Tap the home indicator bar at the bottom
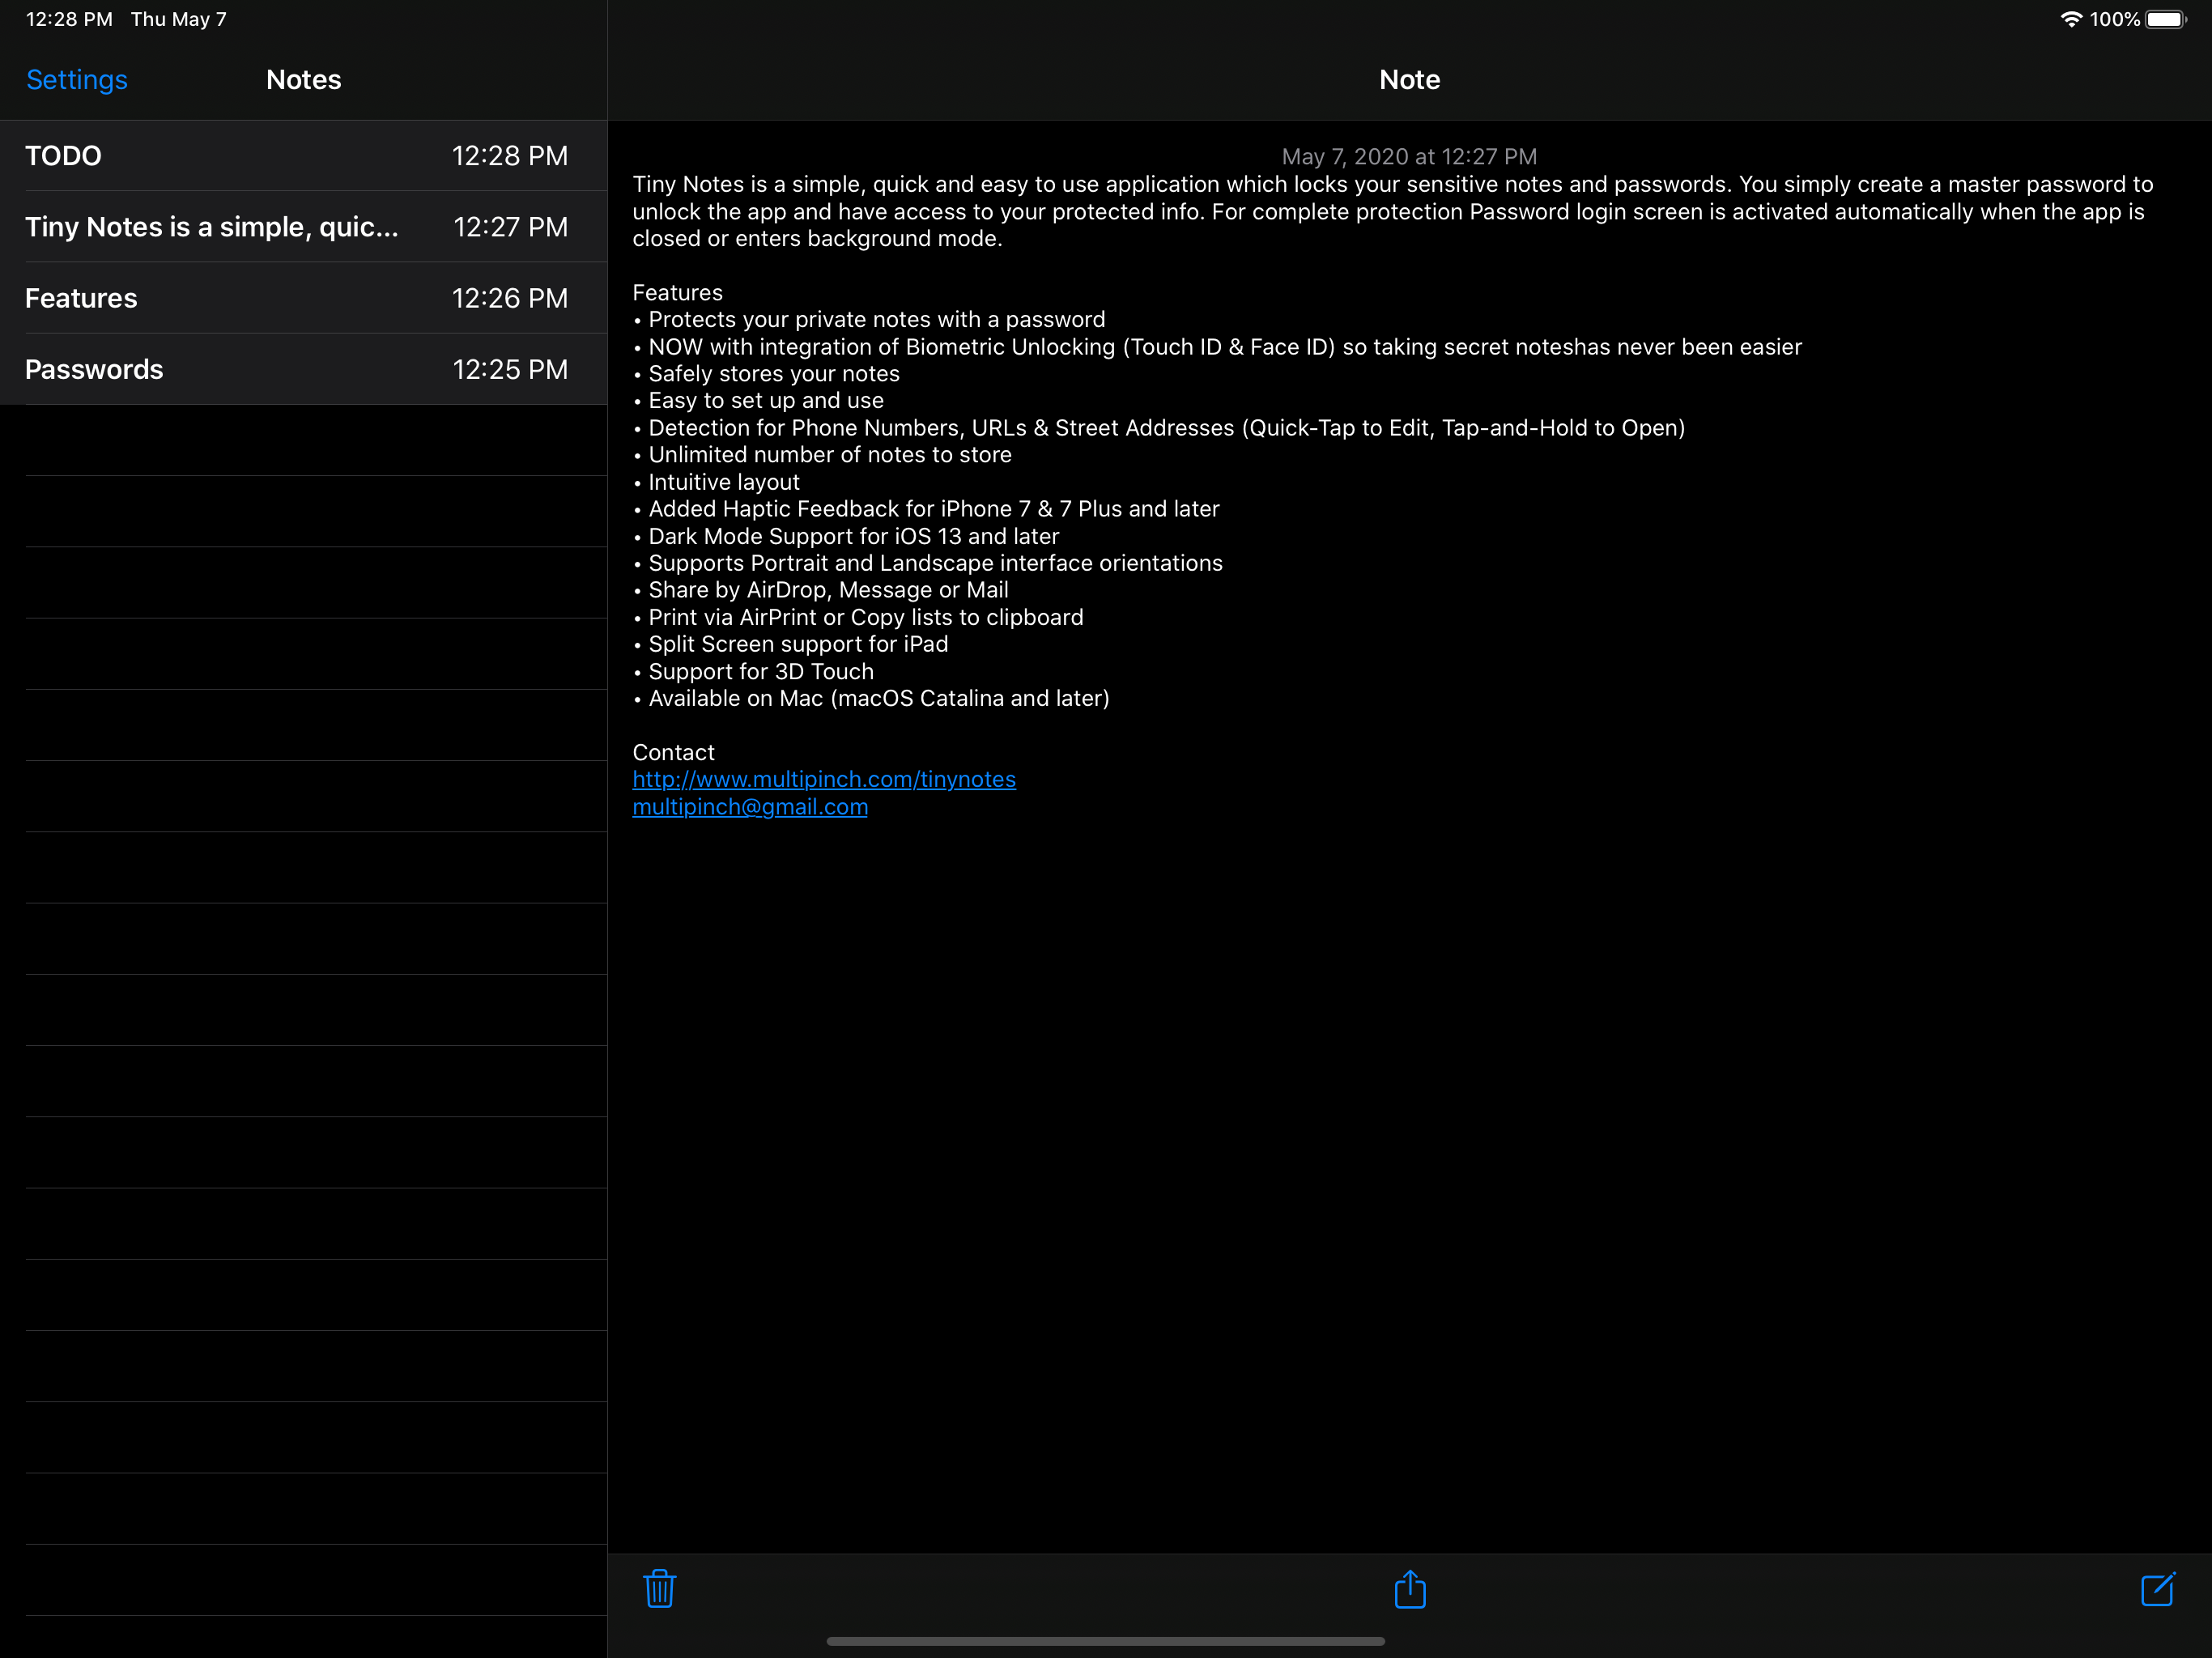 [1105, 1641]
